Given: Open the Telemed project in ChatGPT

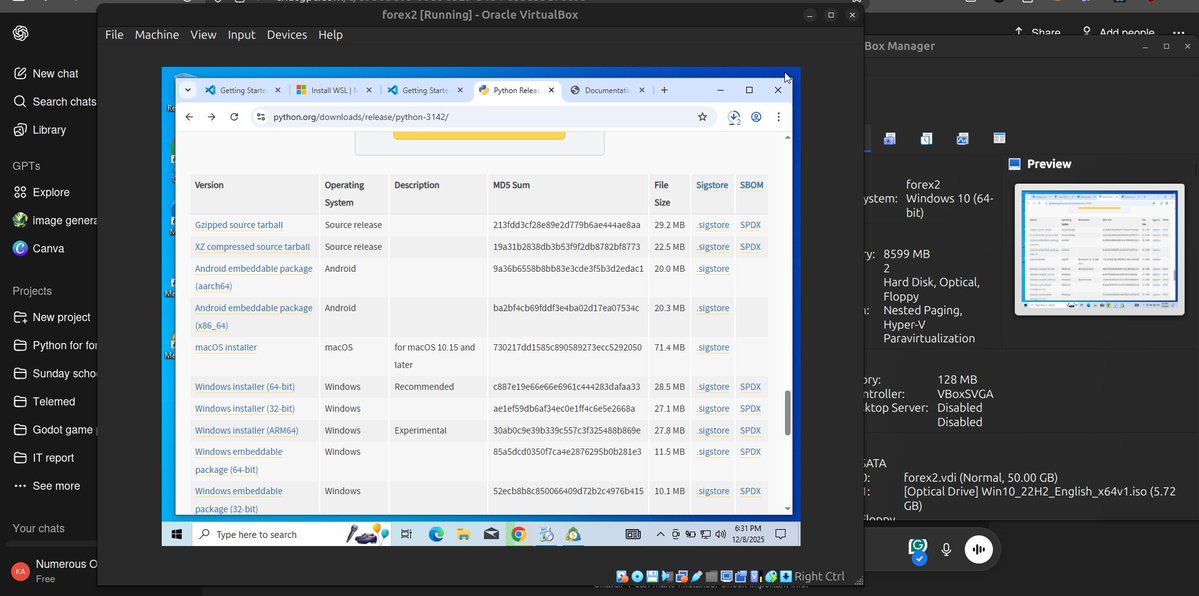Looking at the screenshot, I should click(44, 402).
